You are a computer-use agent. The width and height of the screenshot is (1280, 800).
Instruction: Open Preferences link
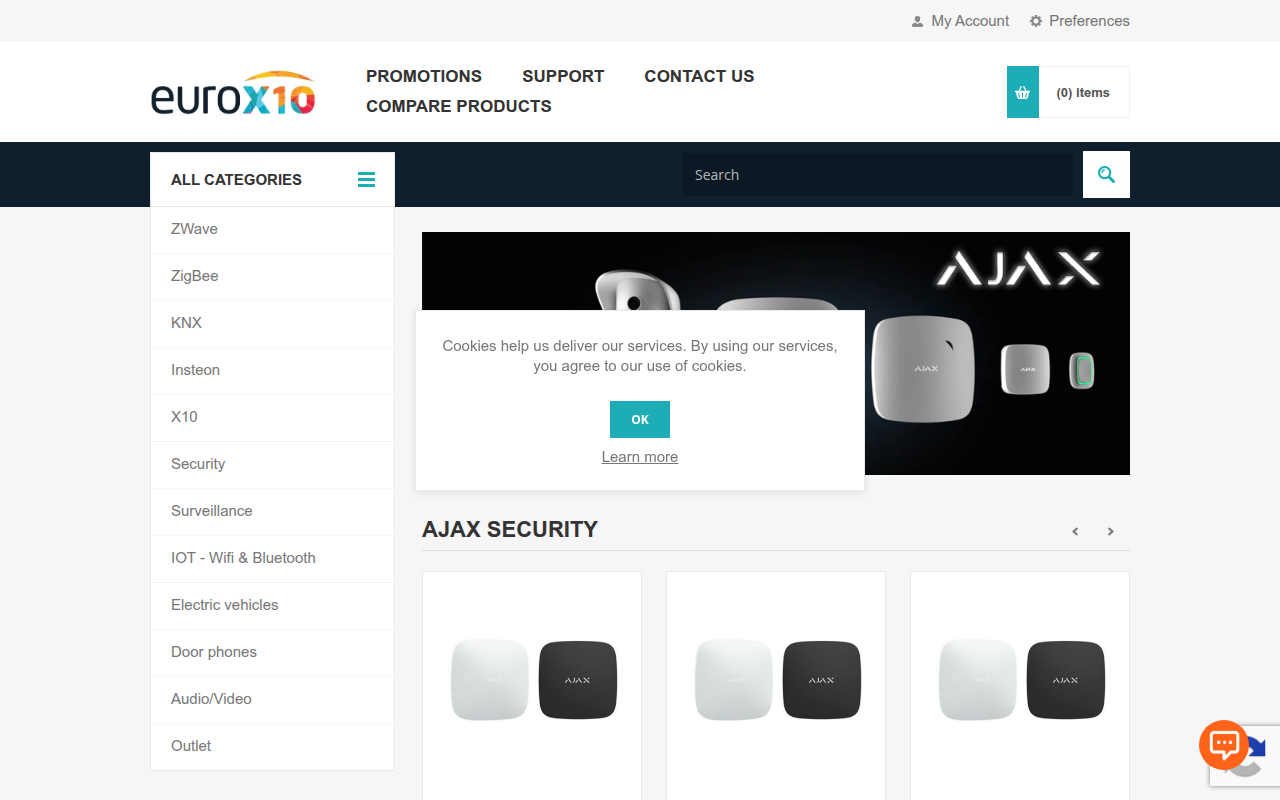[1089, 21]
